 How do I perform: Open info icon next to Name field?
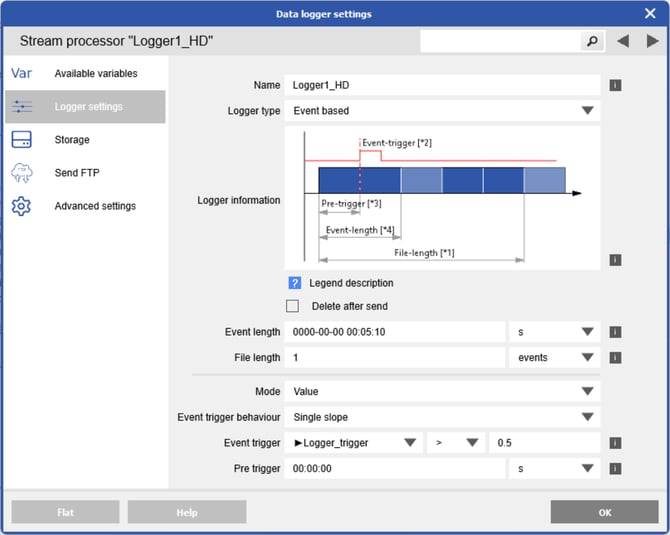point(615,85)
